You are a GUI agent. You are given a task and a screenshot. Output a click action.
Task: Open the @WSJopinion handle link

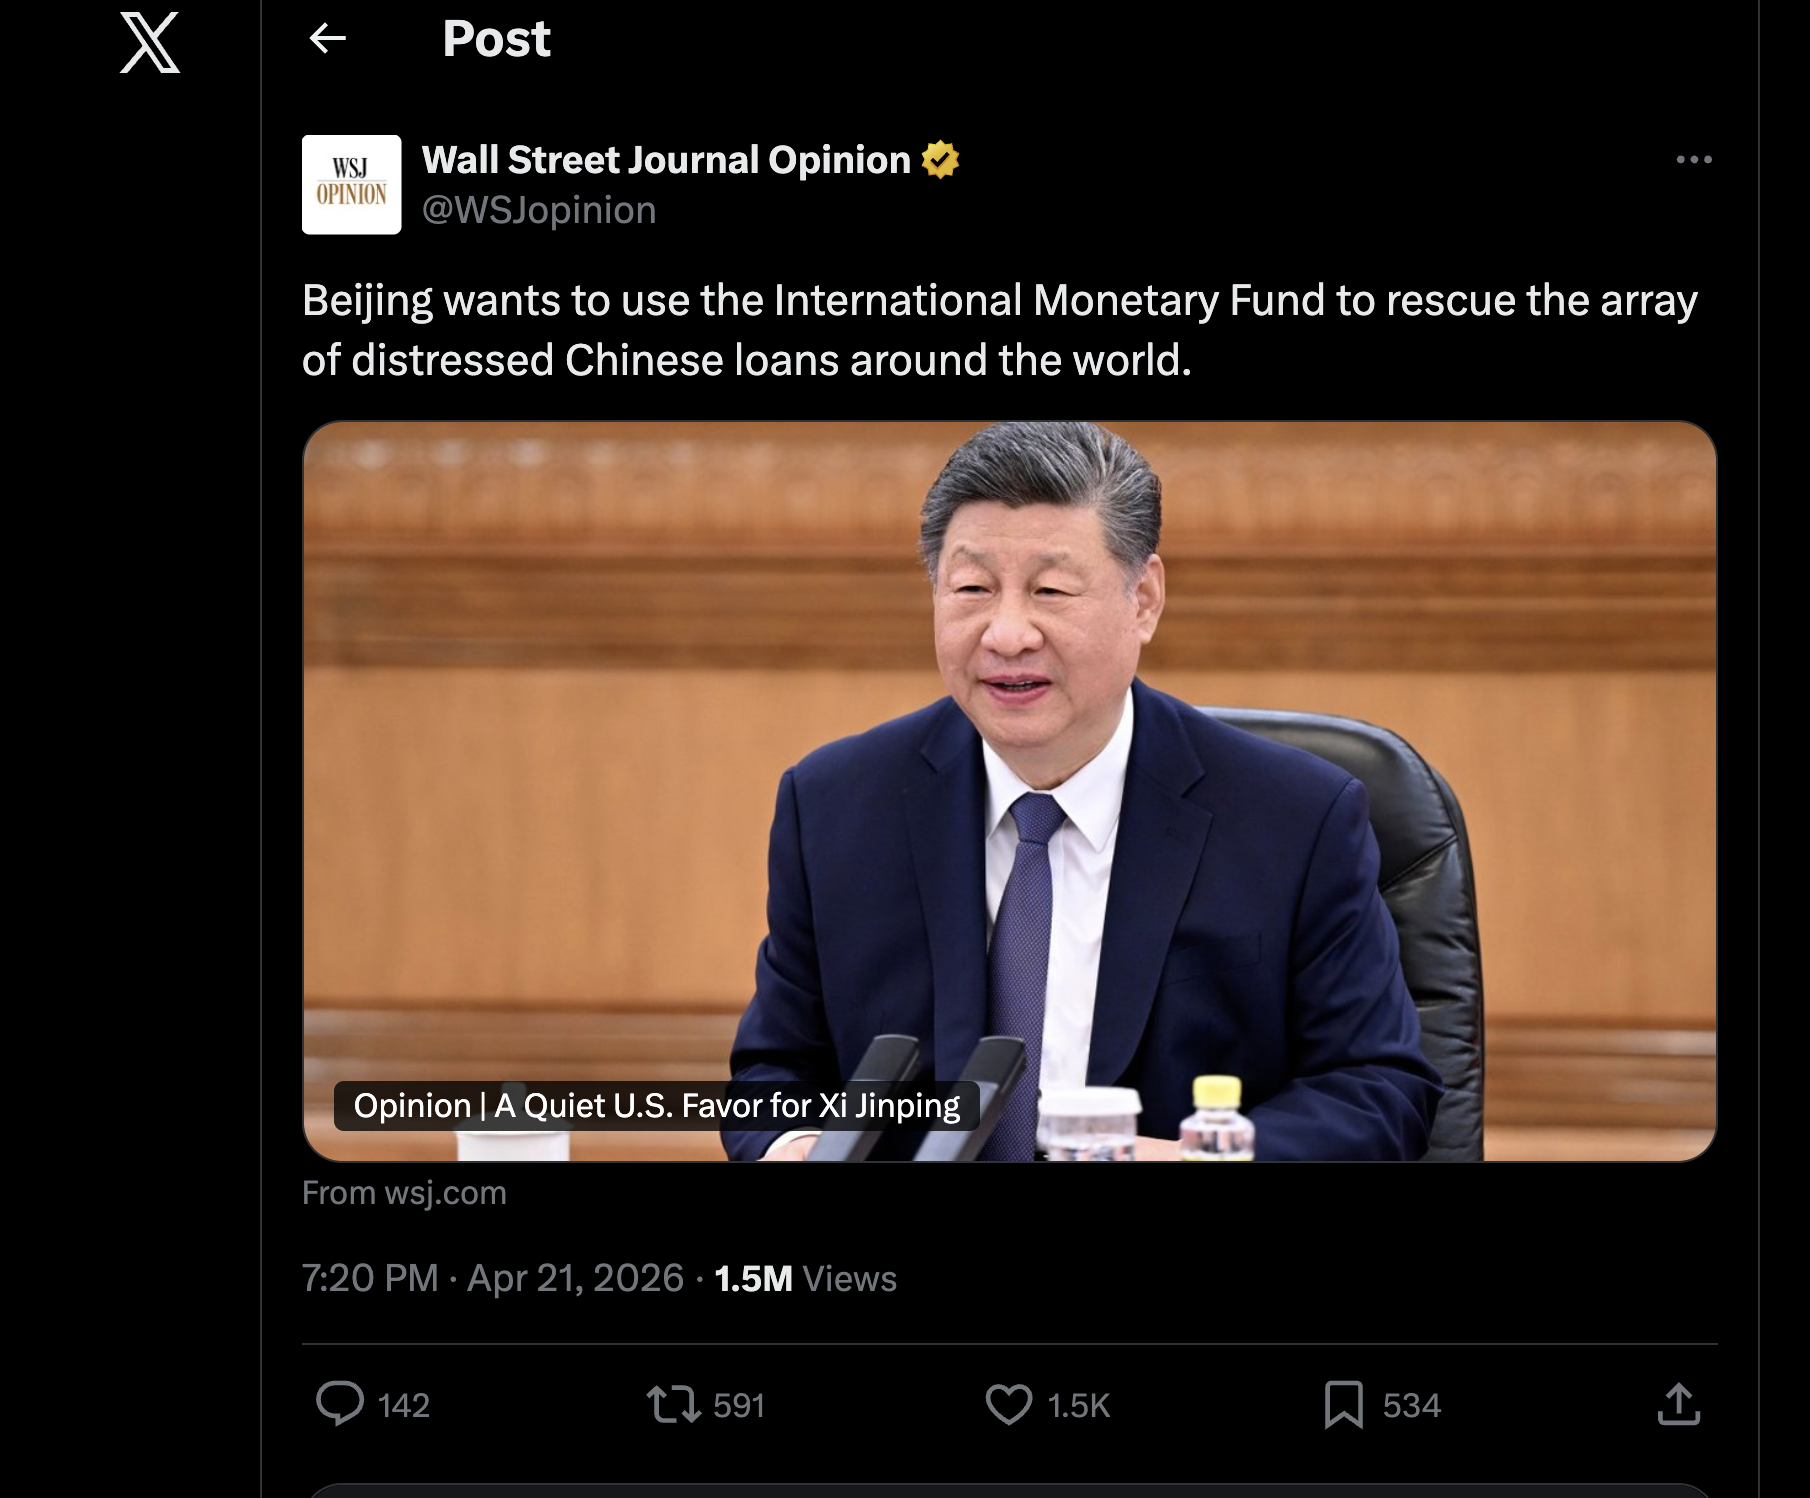point(539,210)
